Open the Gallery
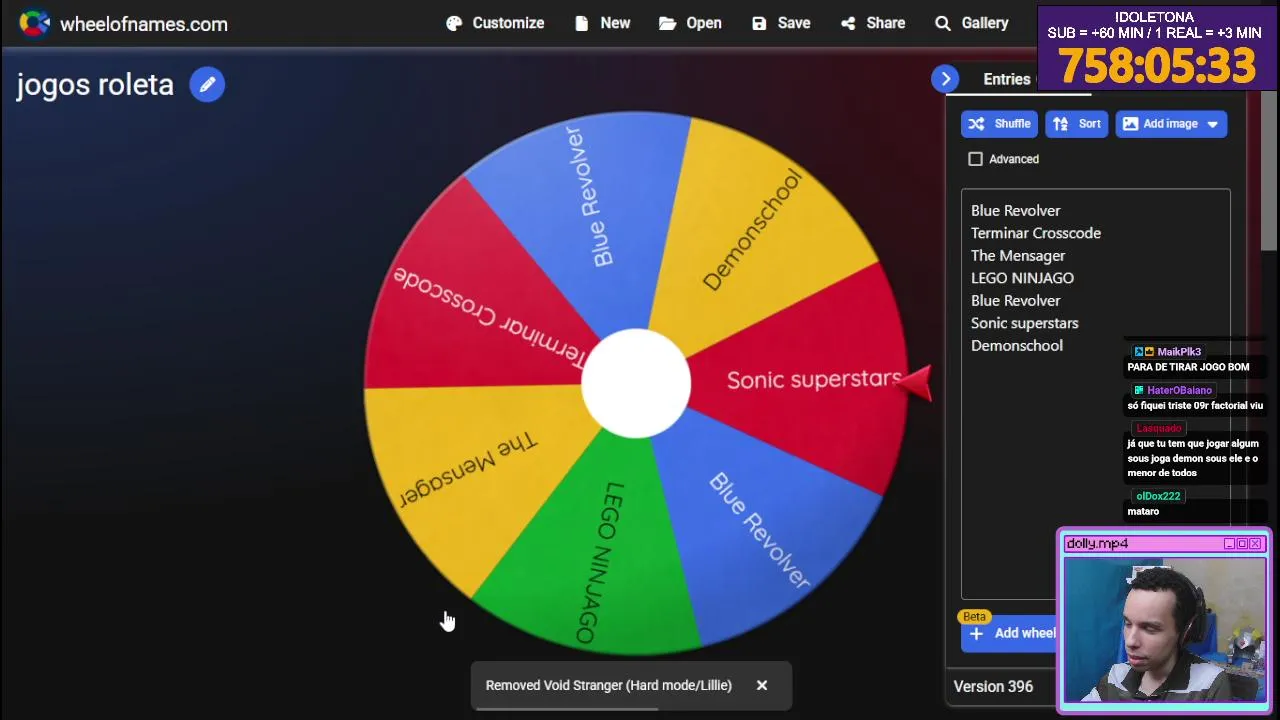This screenshot has width=1280, height=720. [972, 23]
